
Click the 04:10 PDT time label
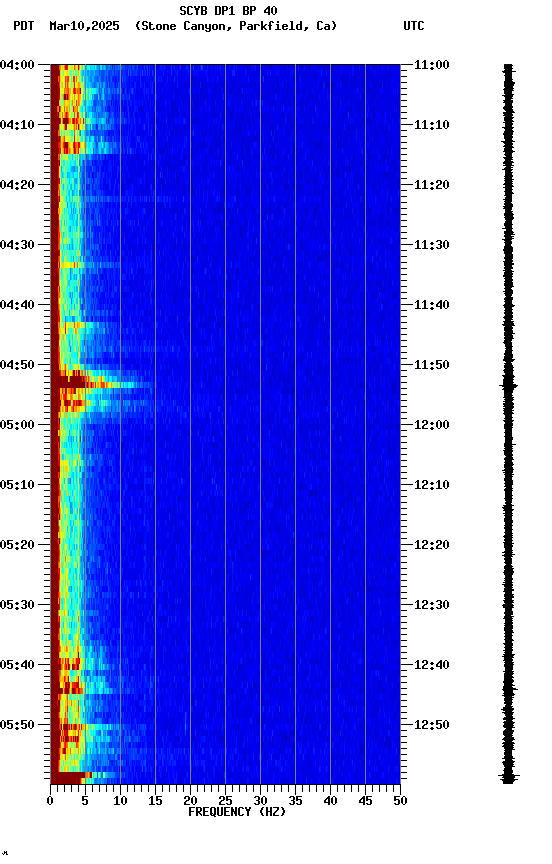click(17, 125)
